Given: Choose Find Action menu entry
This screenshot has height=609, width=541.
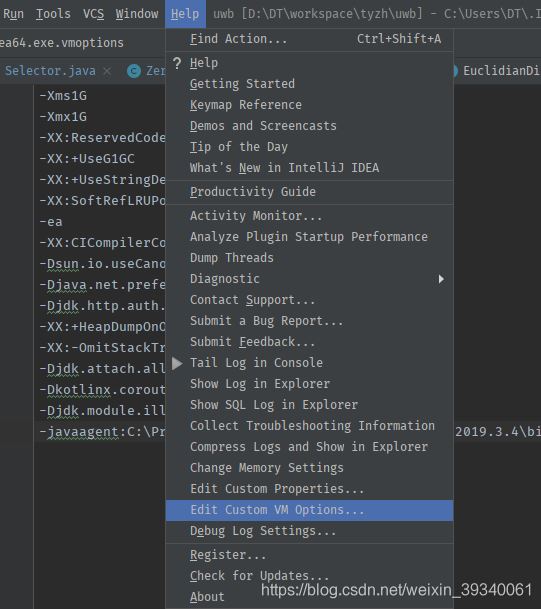Looking at the screenshot, I should [x=310, y=39].
